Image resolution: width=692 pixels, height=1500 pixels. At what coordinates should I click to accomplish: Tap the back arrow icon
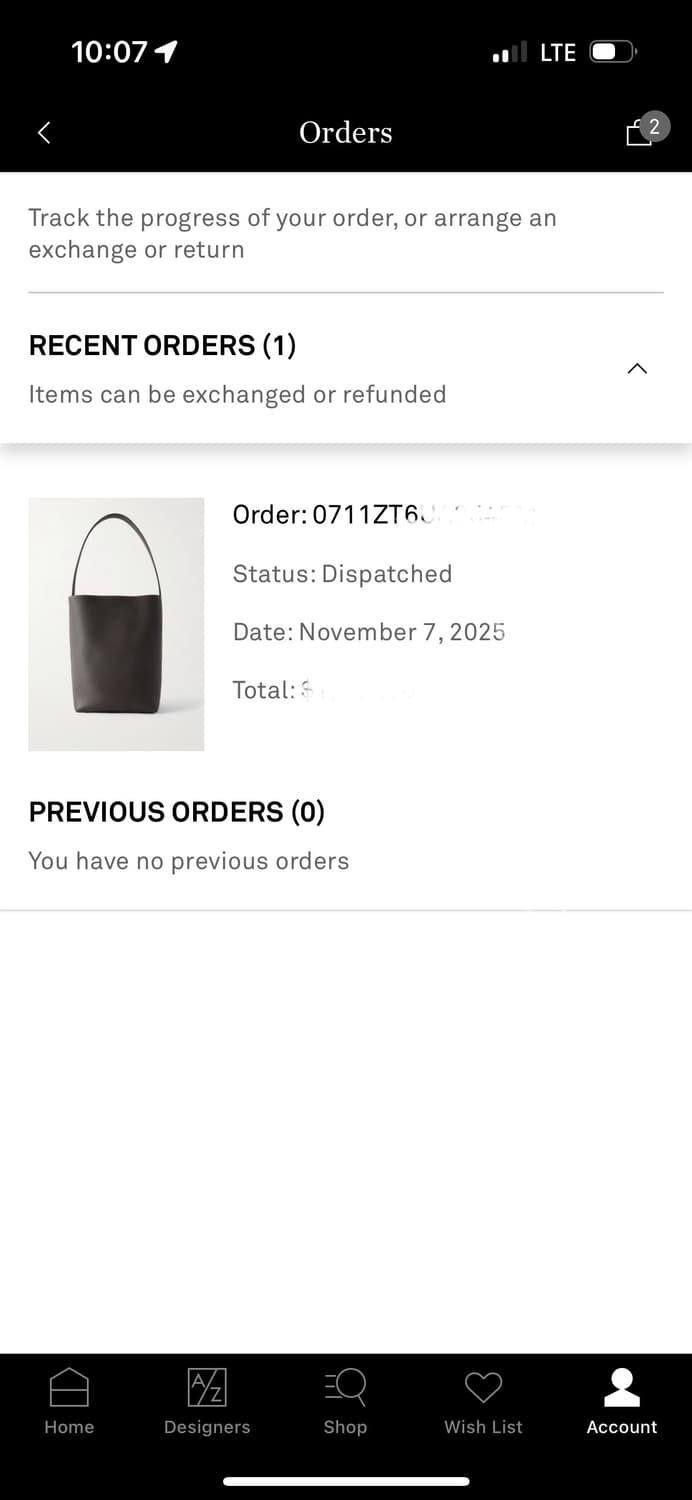pos(44,133)
